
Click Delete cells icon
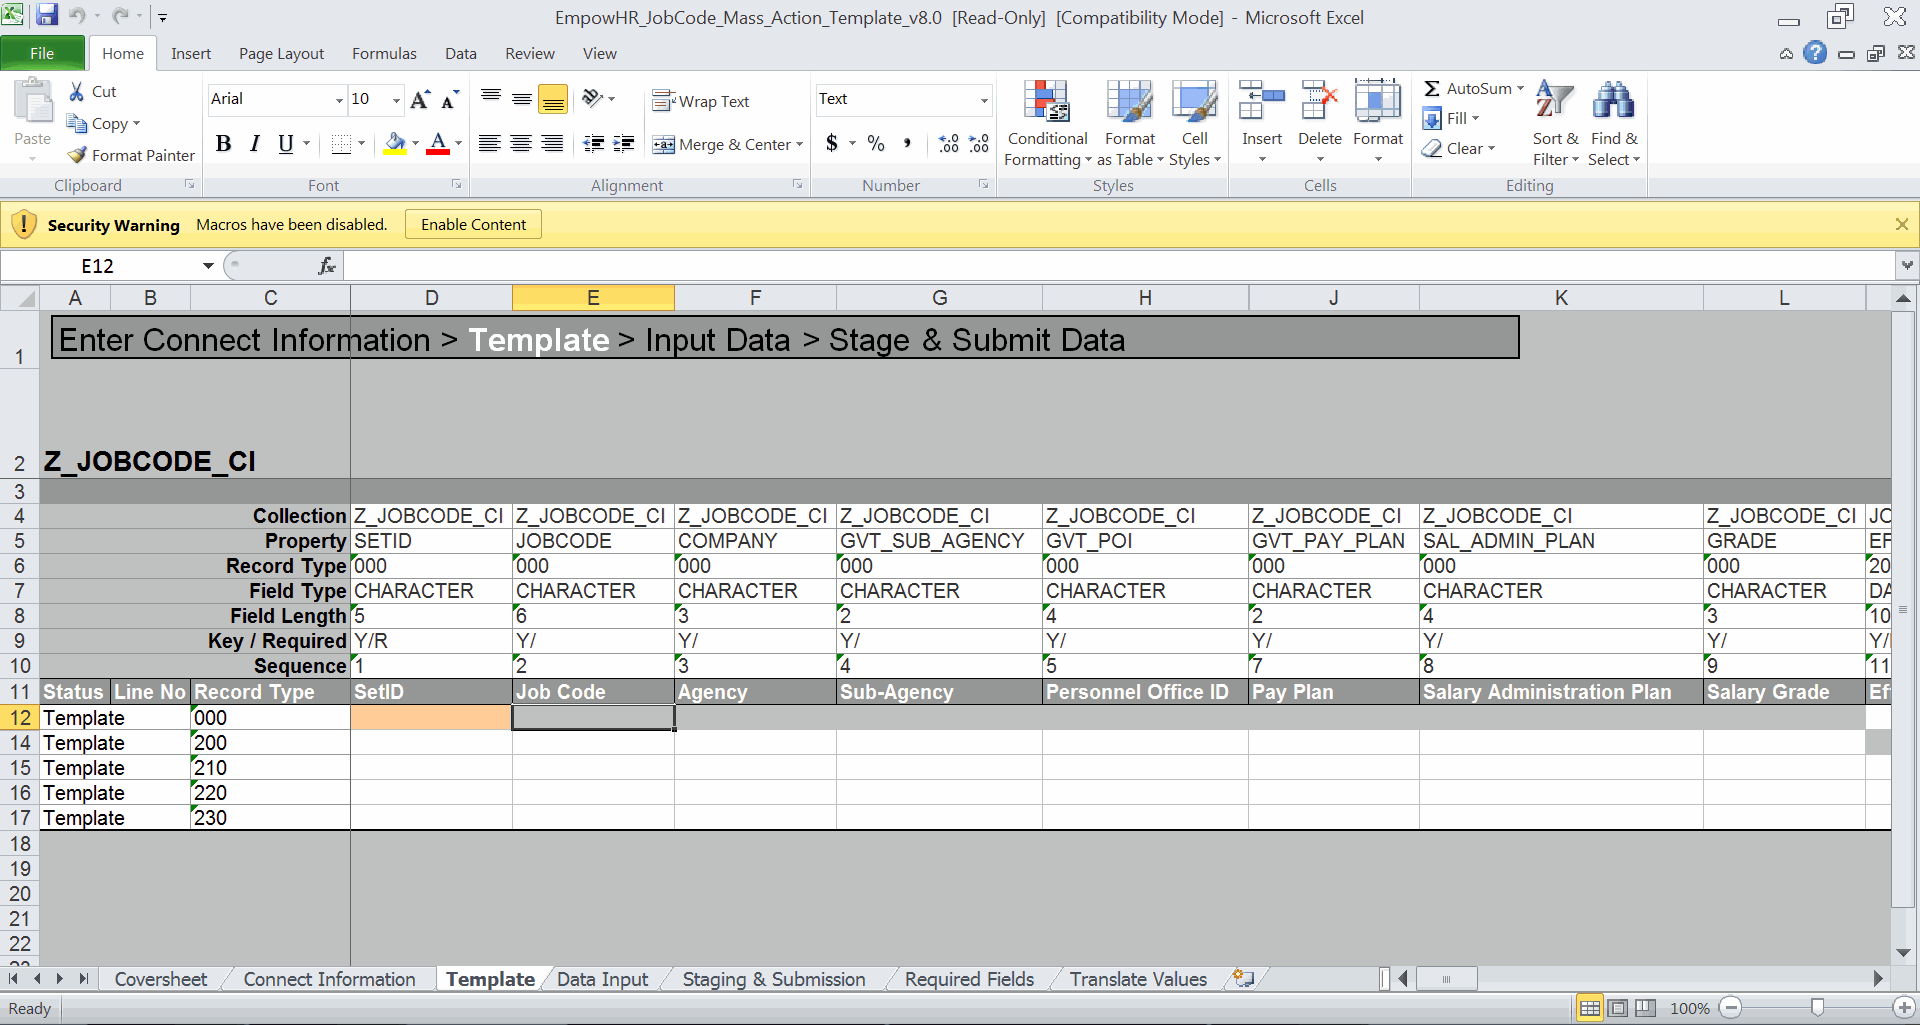pyautogui.click(x=1320, y=102)
